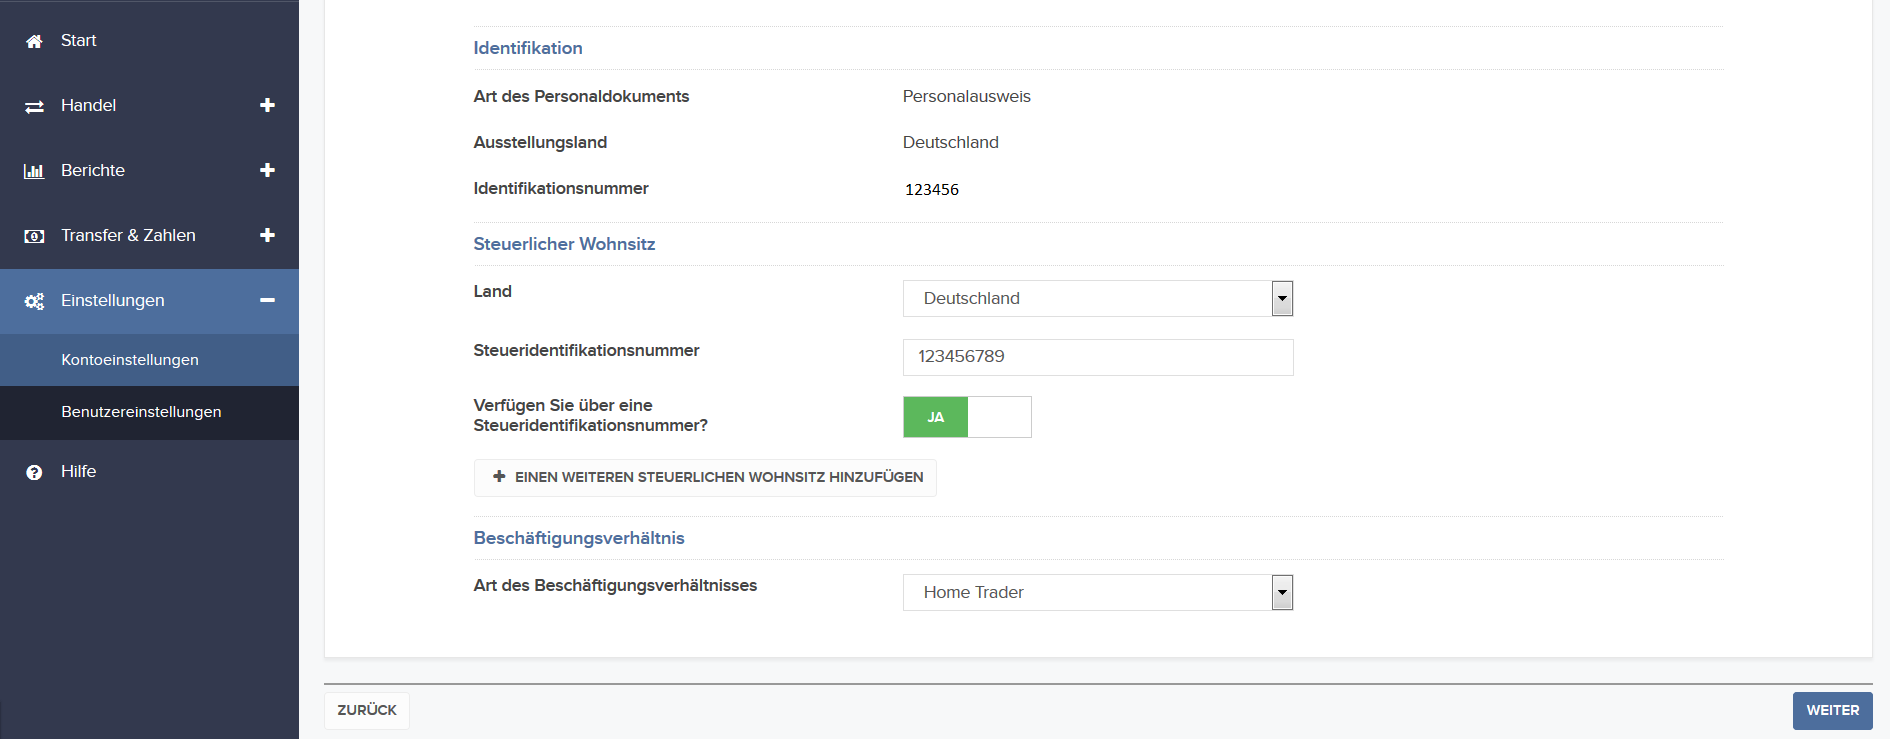Click the Transfer & Zahlen money icon

34,236
